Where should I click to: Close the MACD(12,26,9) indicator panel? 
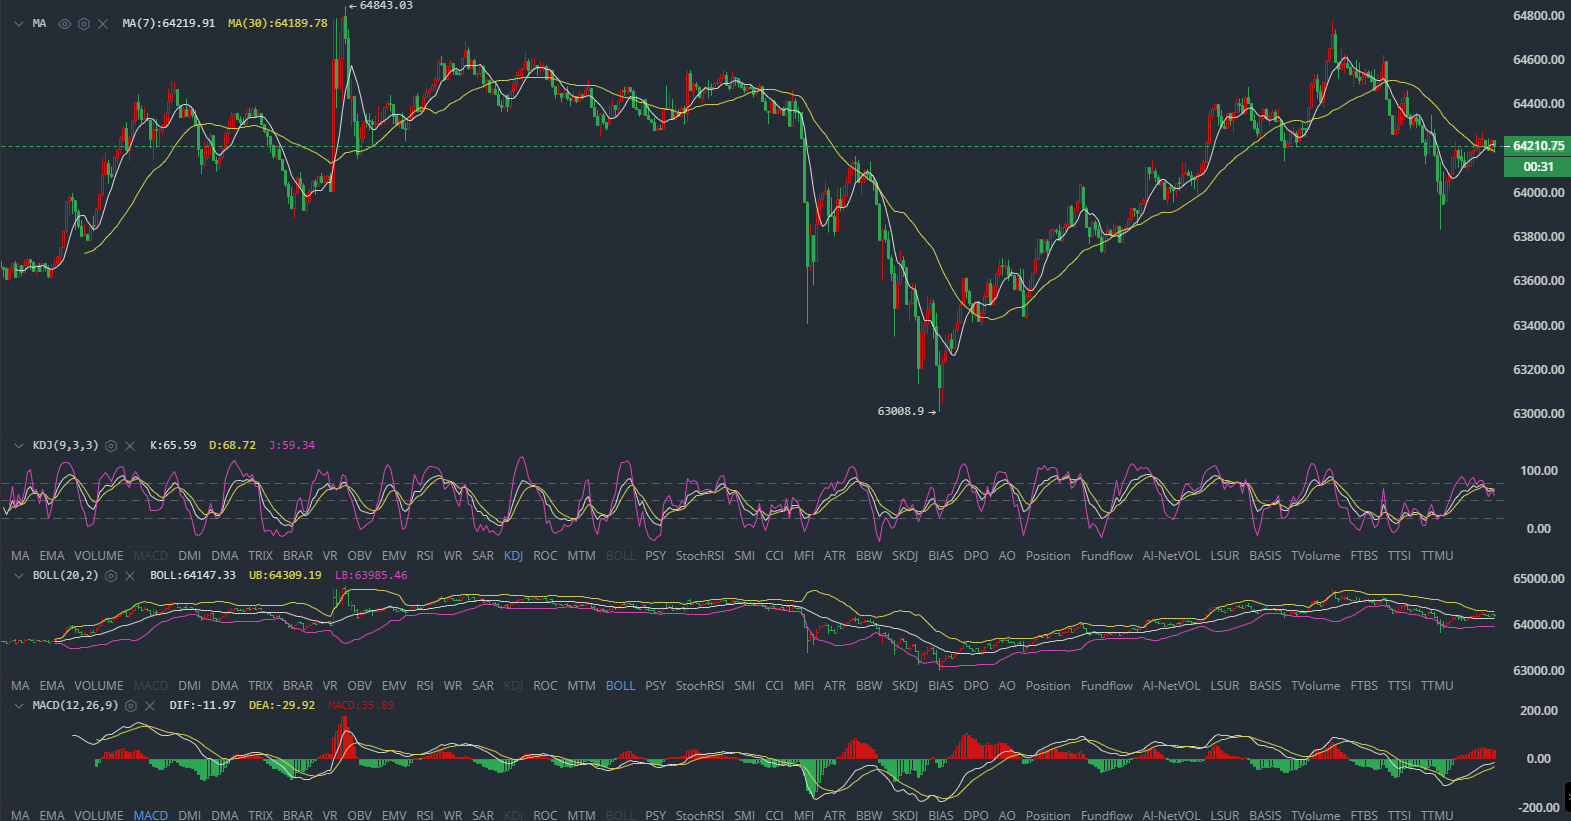point(150,706)
